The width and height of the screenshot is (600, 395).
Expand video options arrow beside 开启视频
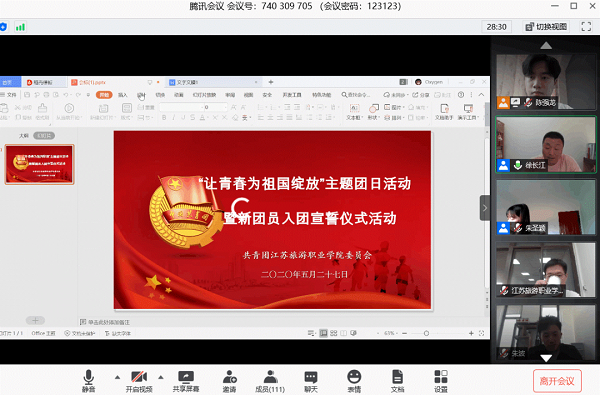(x=161, y=377)
